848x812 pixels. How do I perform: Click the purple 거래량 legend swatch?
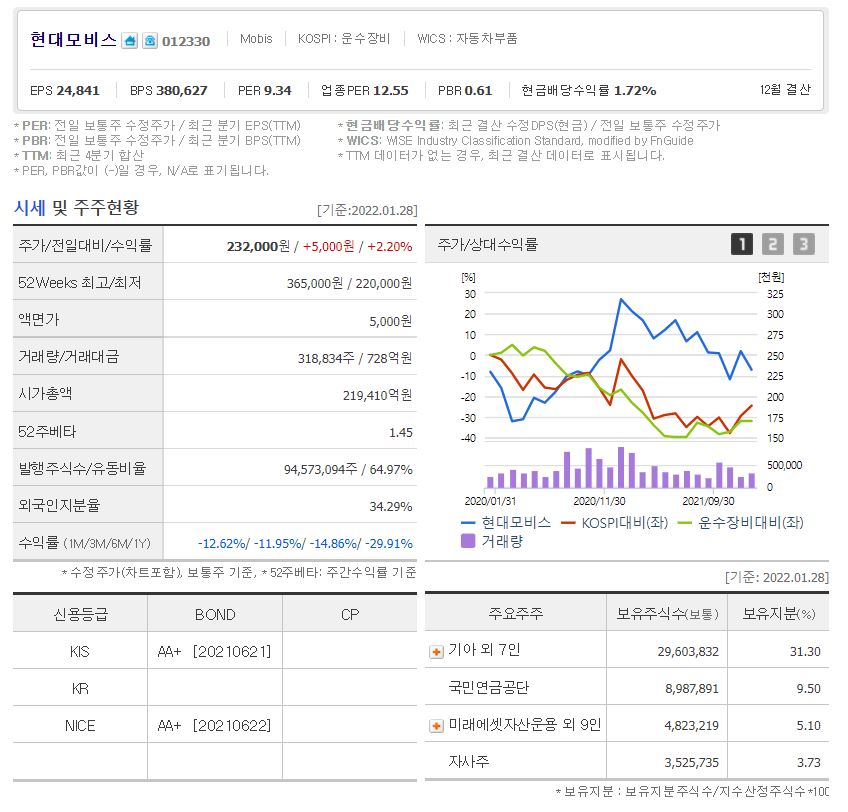(468, 541)
